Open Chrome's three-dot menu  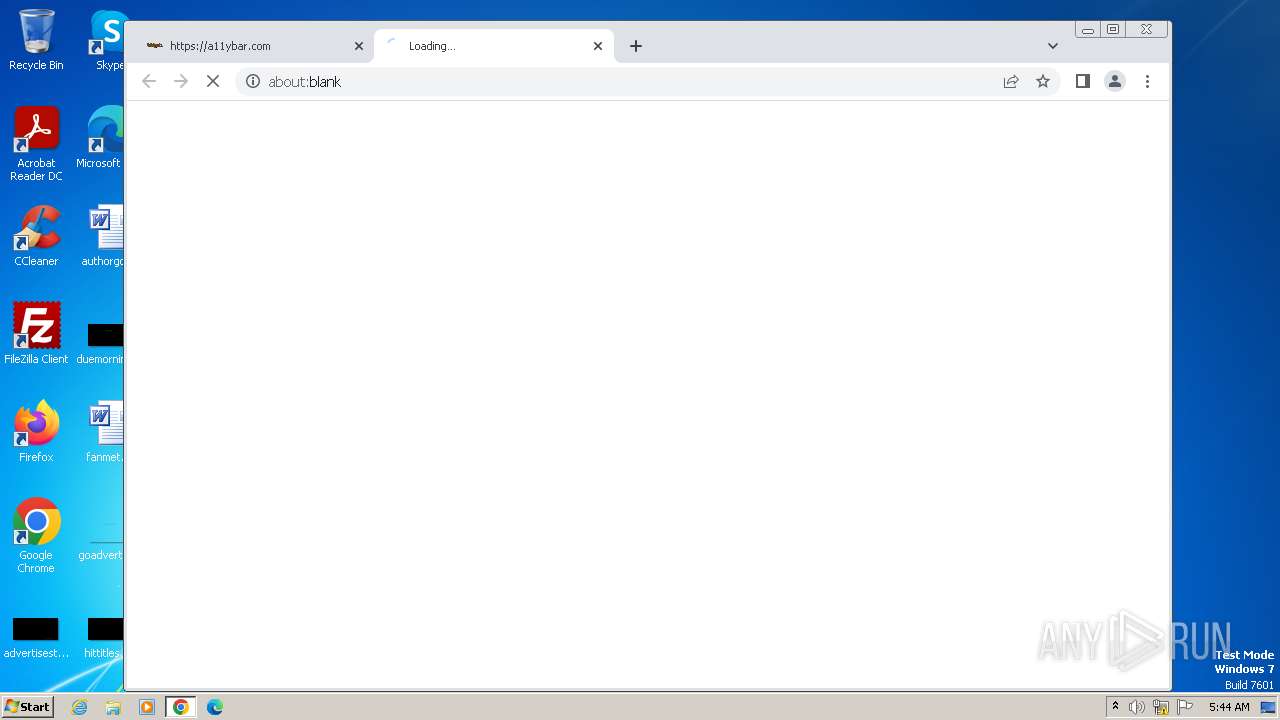[x=1147, y=81]
